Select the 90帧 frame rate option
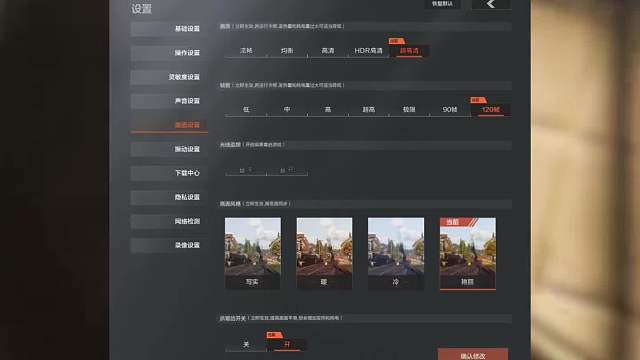 click(x=450, y=109)
